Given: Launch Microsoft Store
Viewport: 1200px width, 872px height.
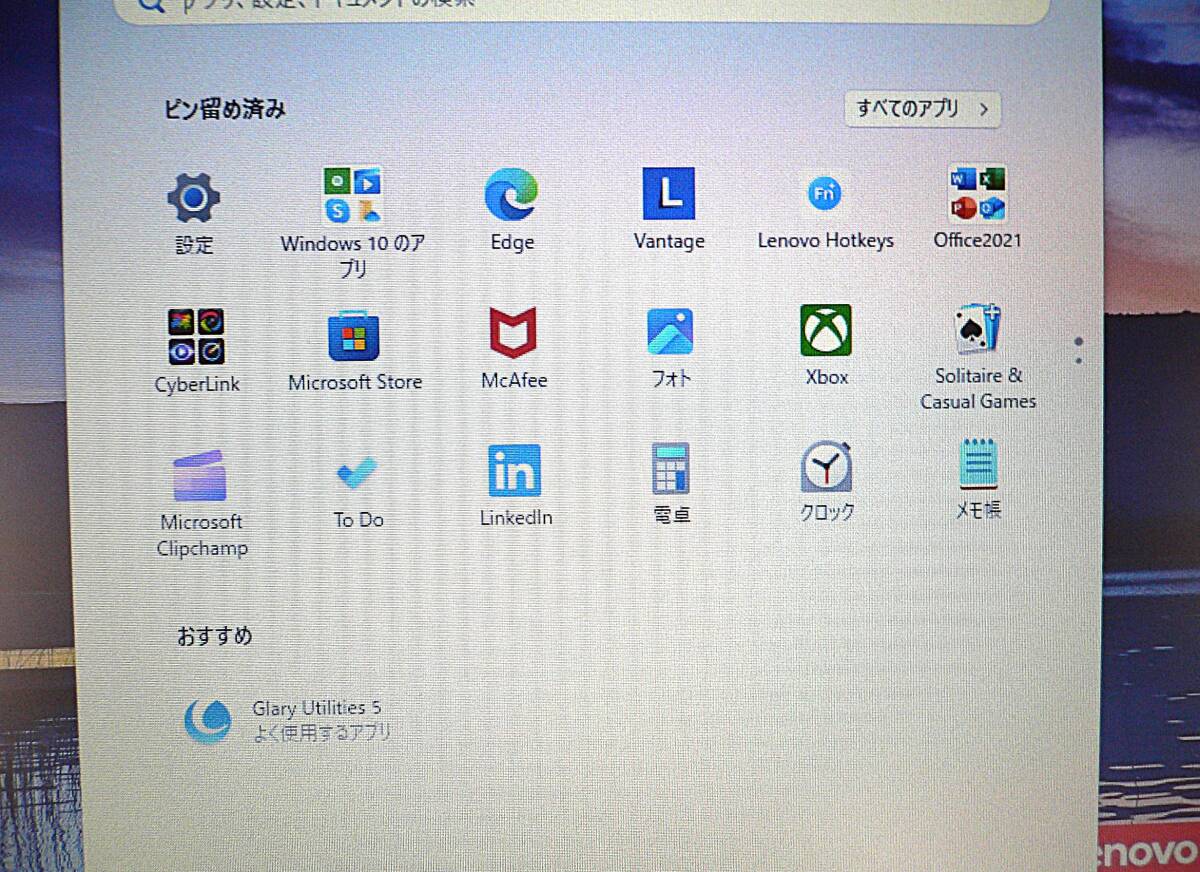Looking at the screenshot, I should 355,351.
